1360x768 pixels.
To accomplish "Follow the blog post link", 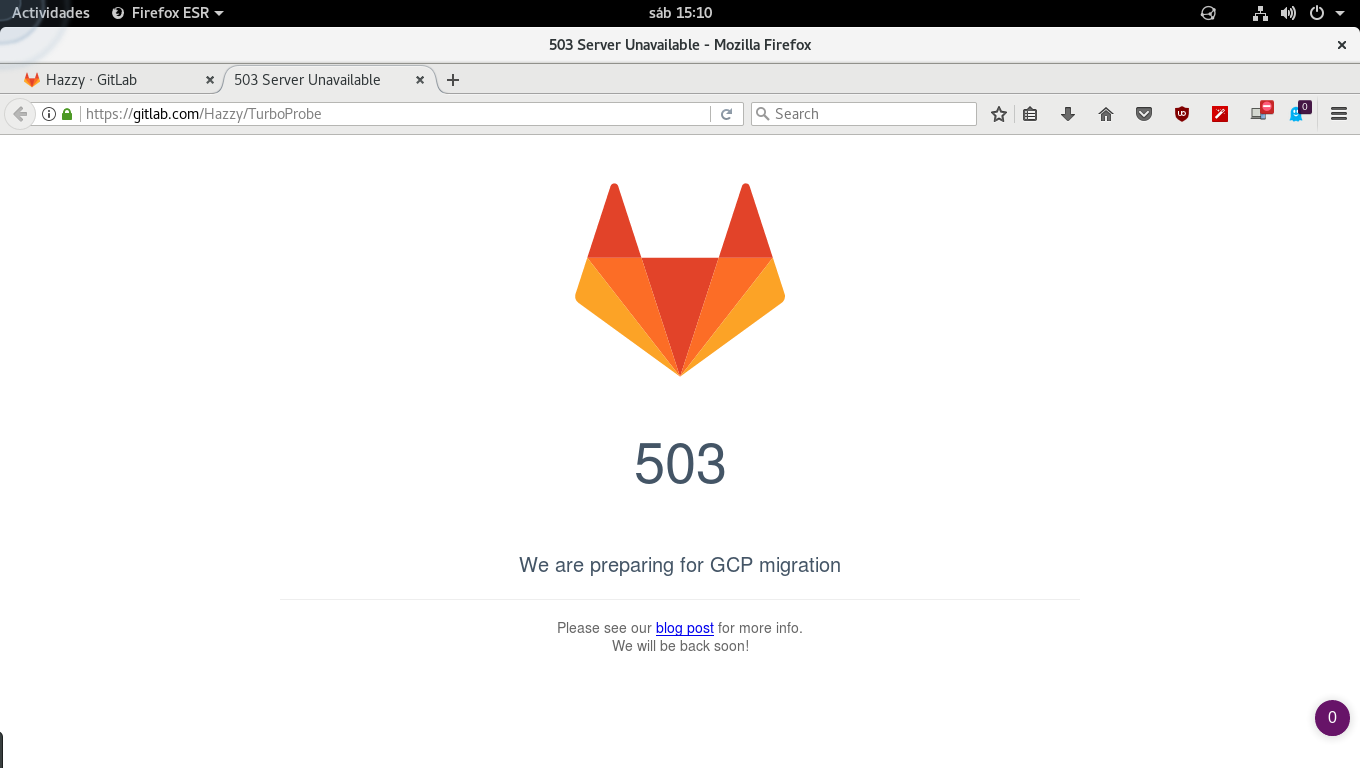I will tap(685, 628).
